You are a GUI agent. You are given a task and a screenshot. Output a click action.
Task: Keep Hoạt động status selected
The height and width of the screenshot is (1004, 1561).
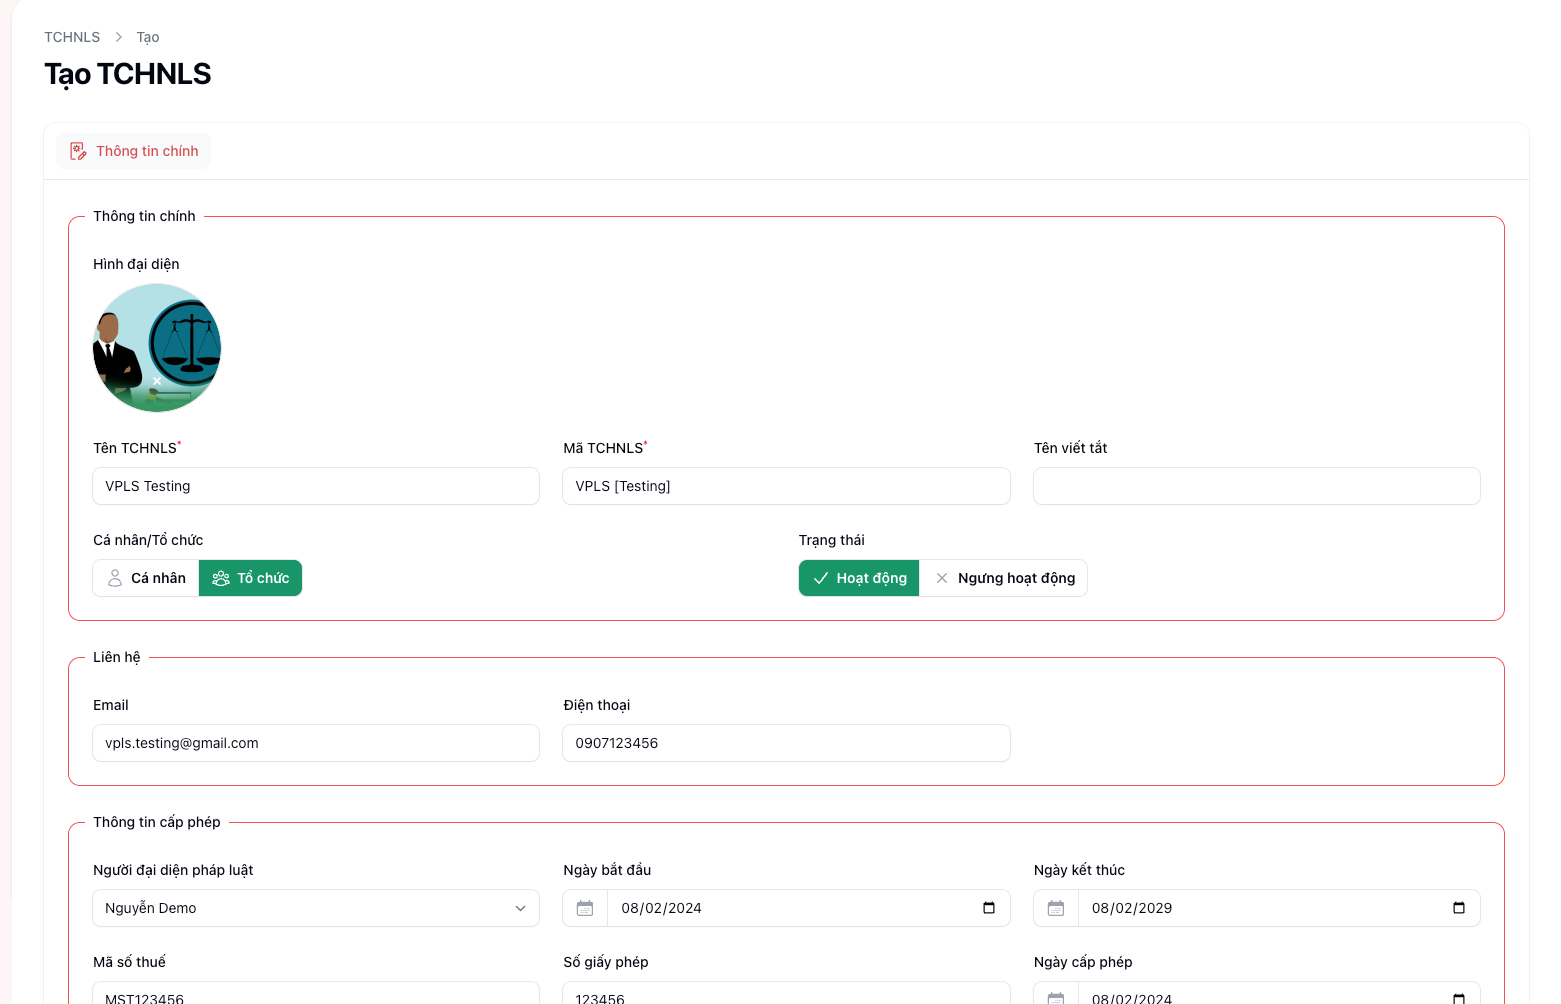858,578
